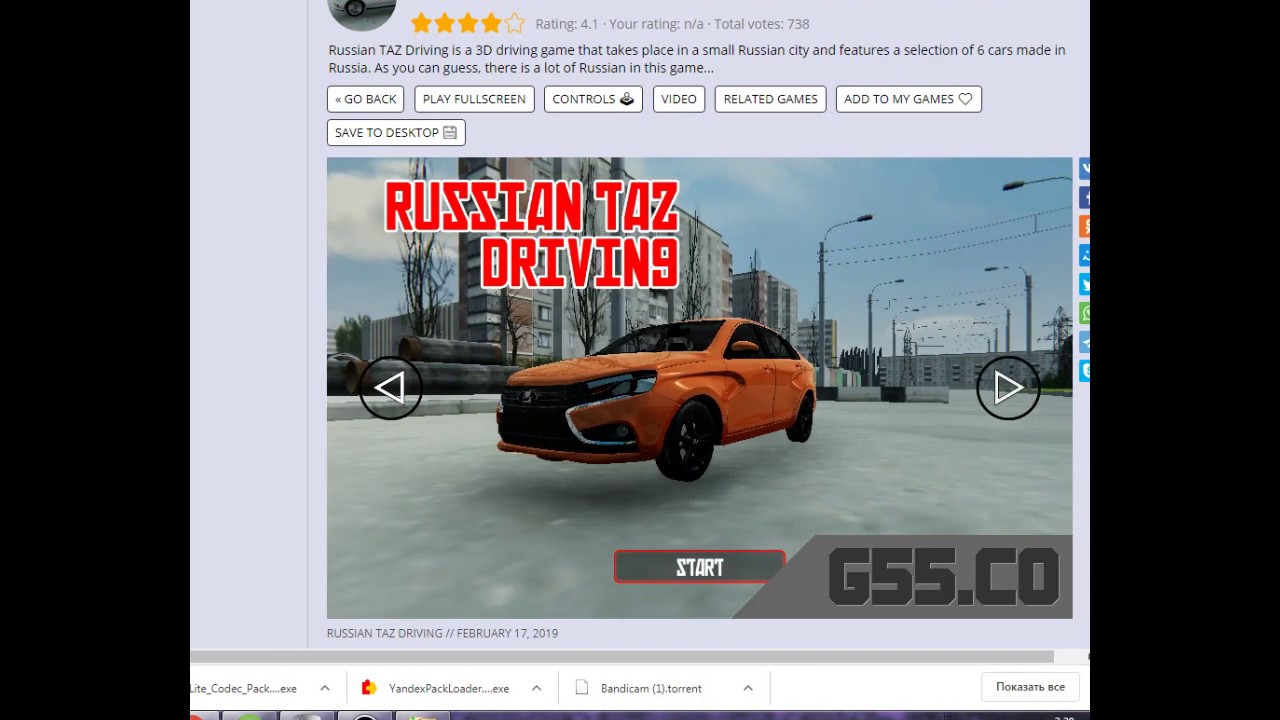Share the game on Twitter
This screenshot has width=1280, height=720.
(x=1084, y=285)
